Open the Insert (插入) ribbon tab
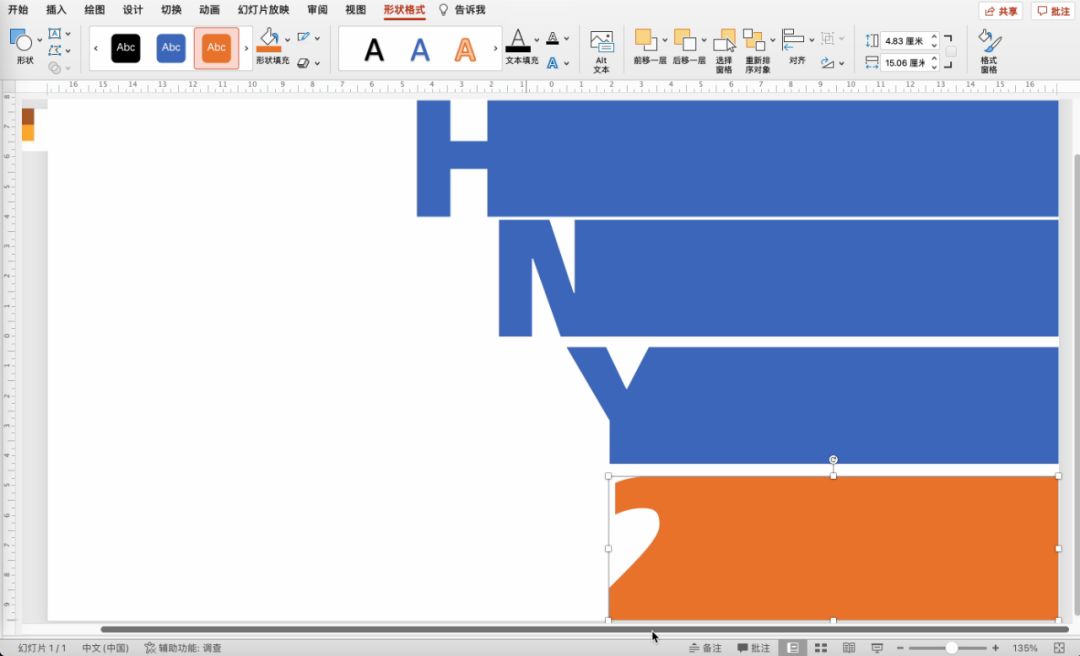Image resolution: width=1080 pixels, height=656 pixels. pyautogui.click(x=56, y=10)
